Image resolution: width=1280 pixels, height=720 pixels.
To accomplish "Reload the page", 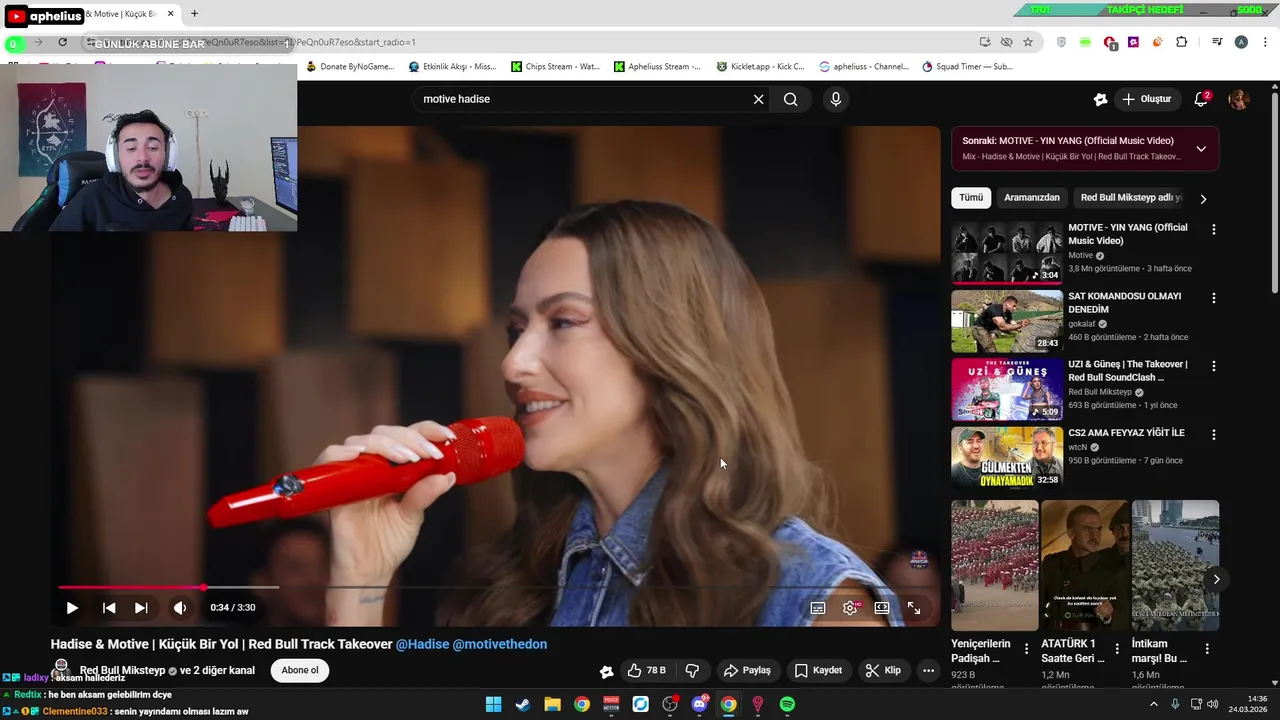I will [x=62, y=42].
